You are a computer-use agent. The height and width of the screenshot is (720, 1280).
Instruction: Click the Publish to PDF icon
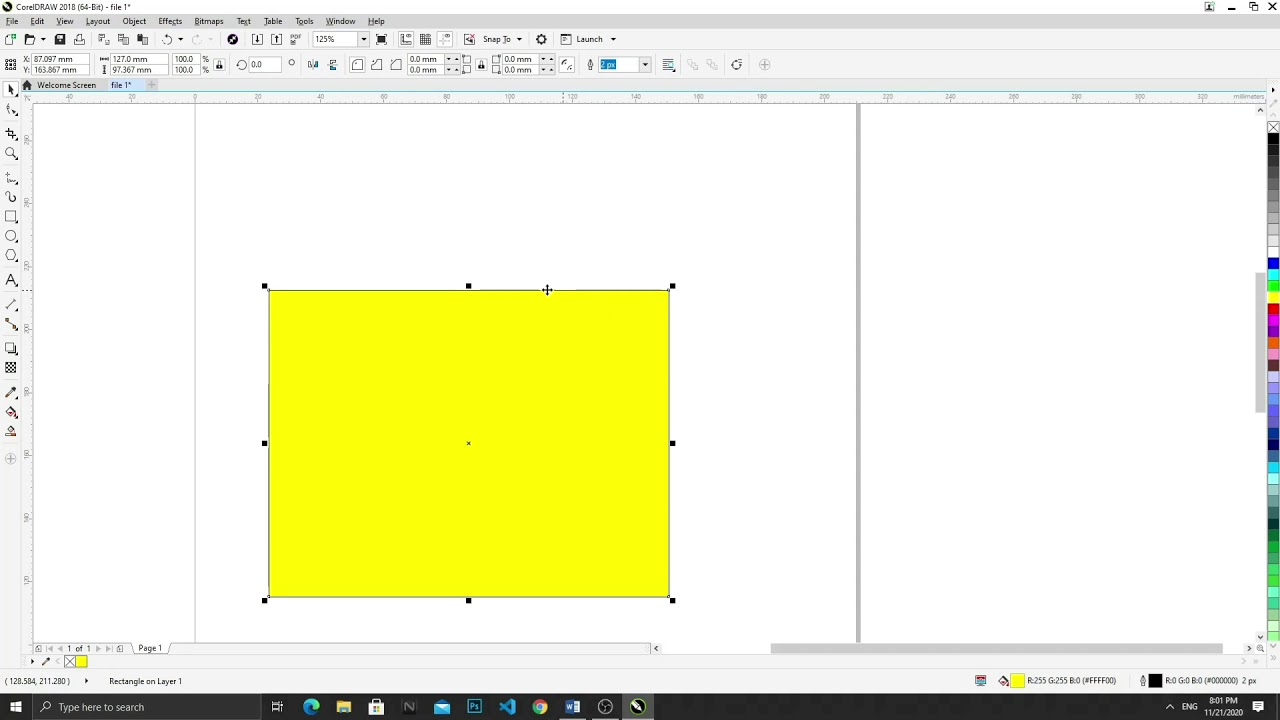click(x=295, y=39)
